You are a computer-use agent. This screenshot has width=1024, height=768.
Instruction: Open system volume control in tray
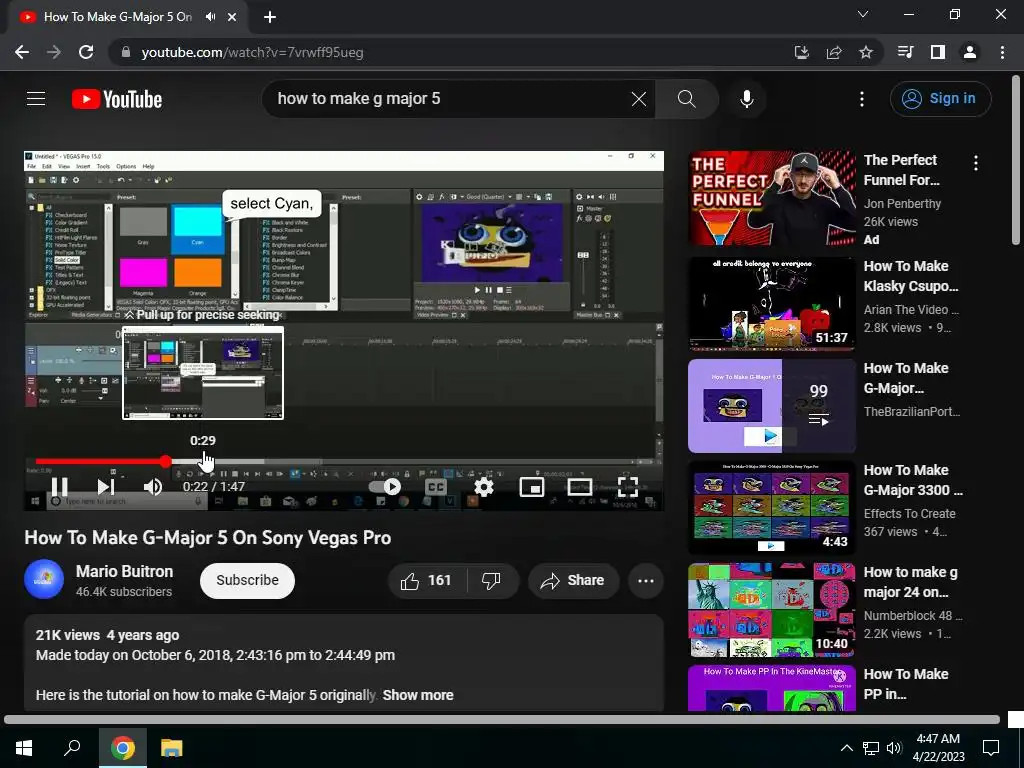(894, 748)
